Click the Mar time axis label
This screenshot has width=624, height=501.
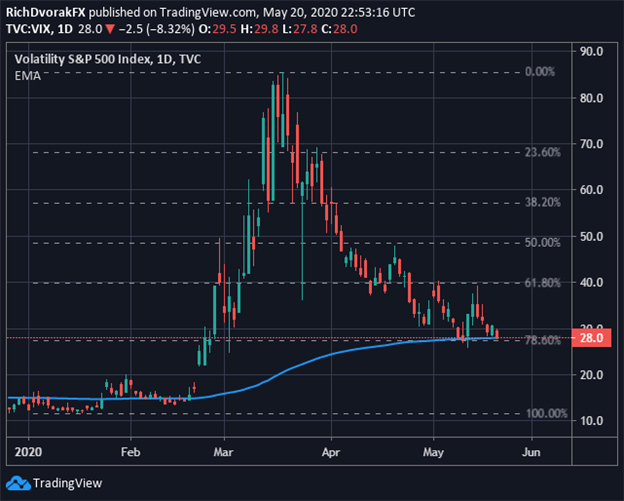[x=223, y=452]
